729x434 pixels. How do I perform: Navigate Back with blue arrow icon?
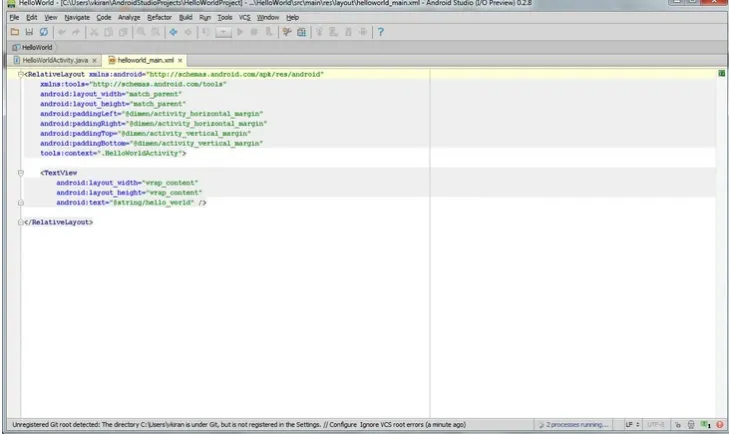click(173, 32)
